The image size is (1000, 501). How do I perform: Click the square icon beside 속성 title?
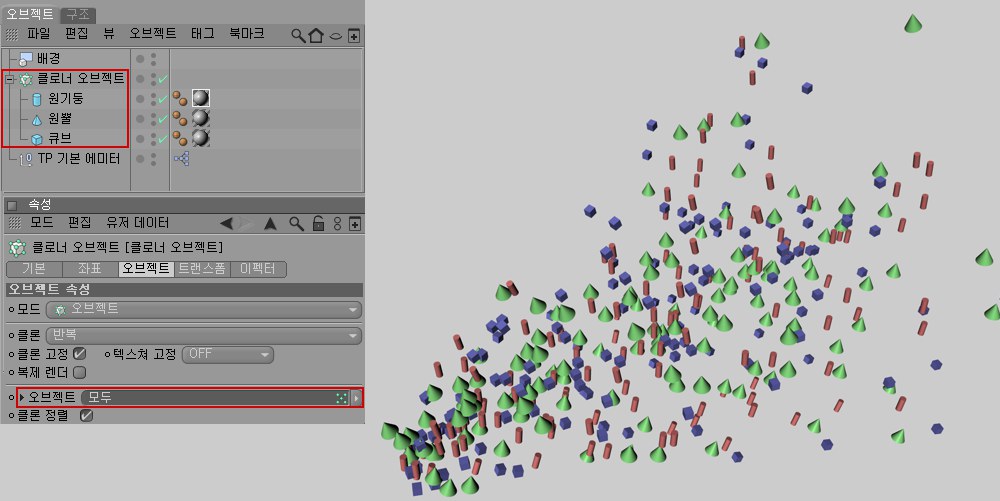pos(11,205)
